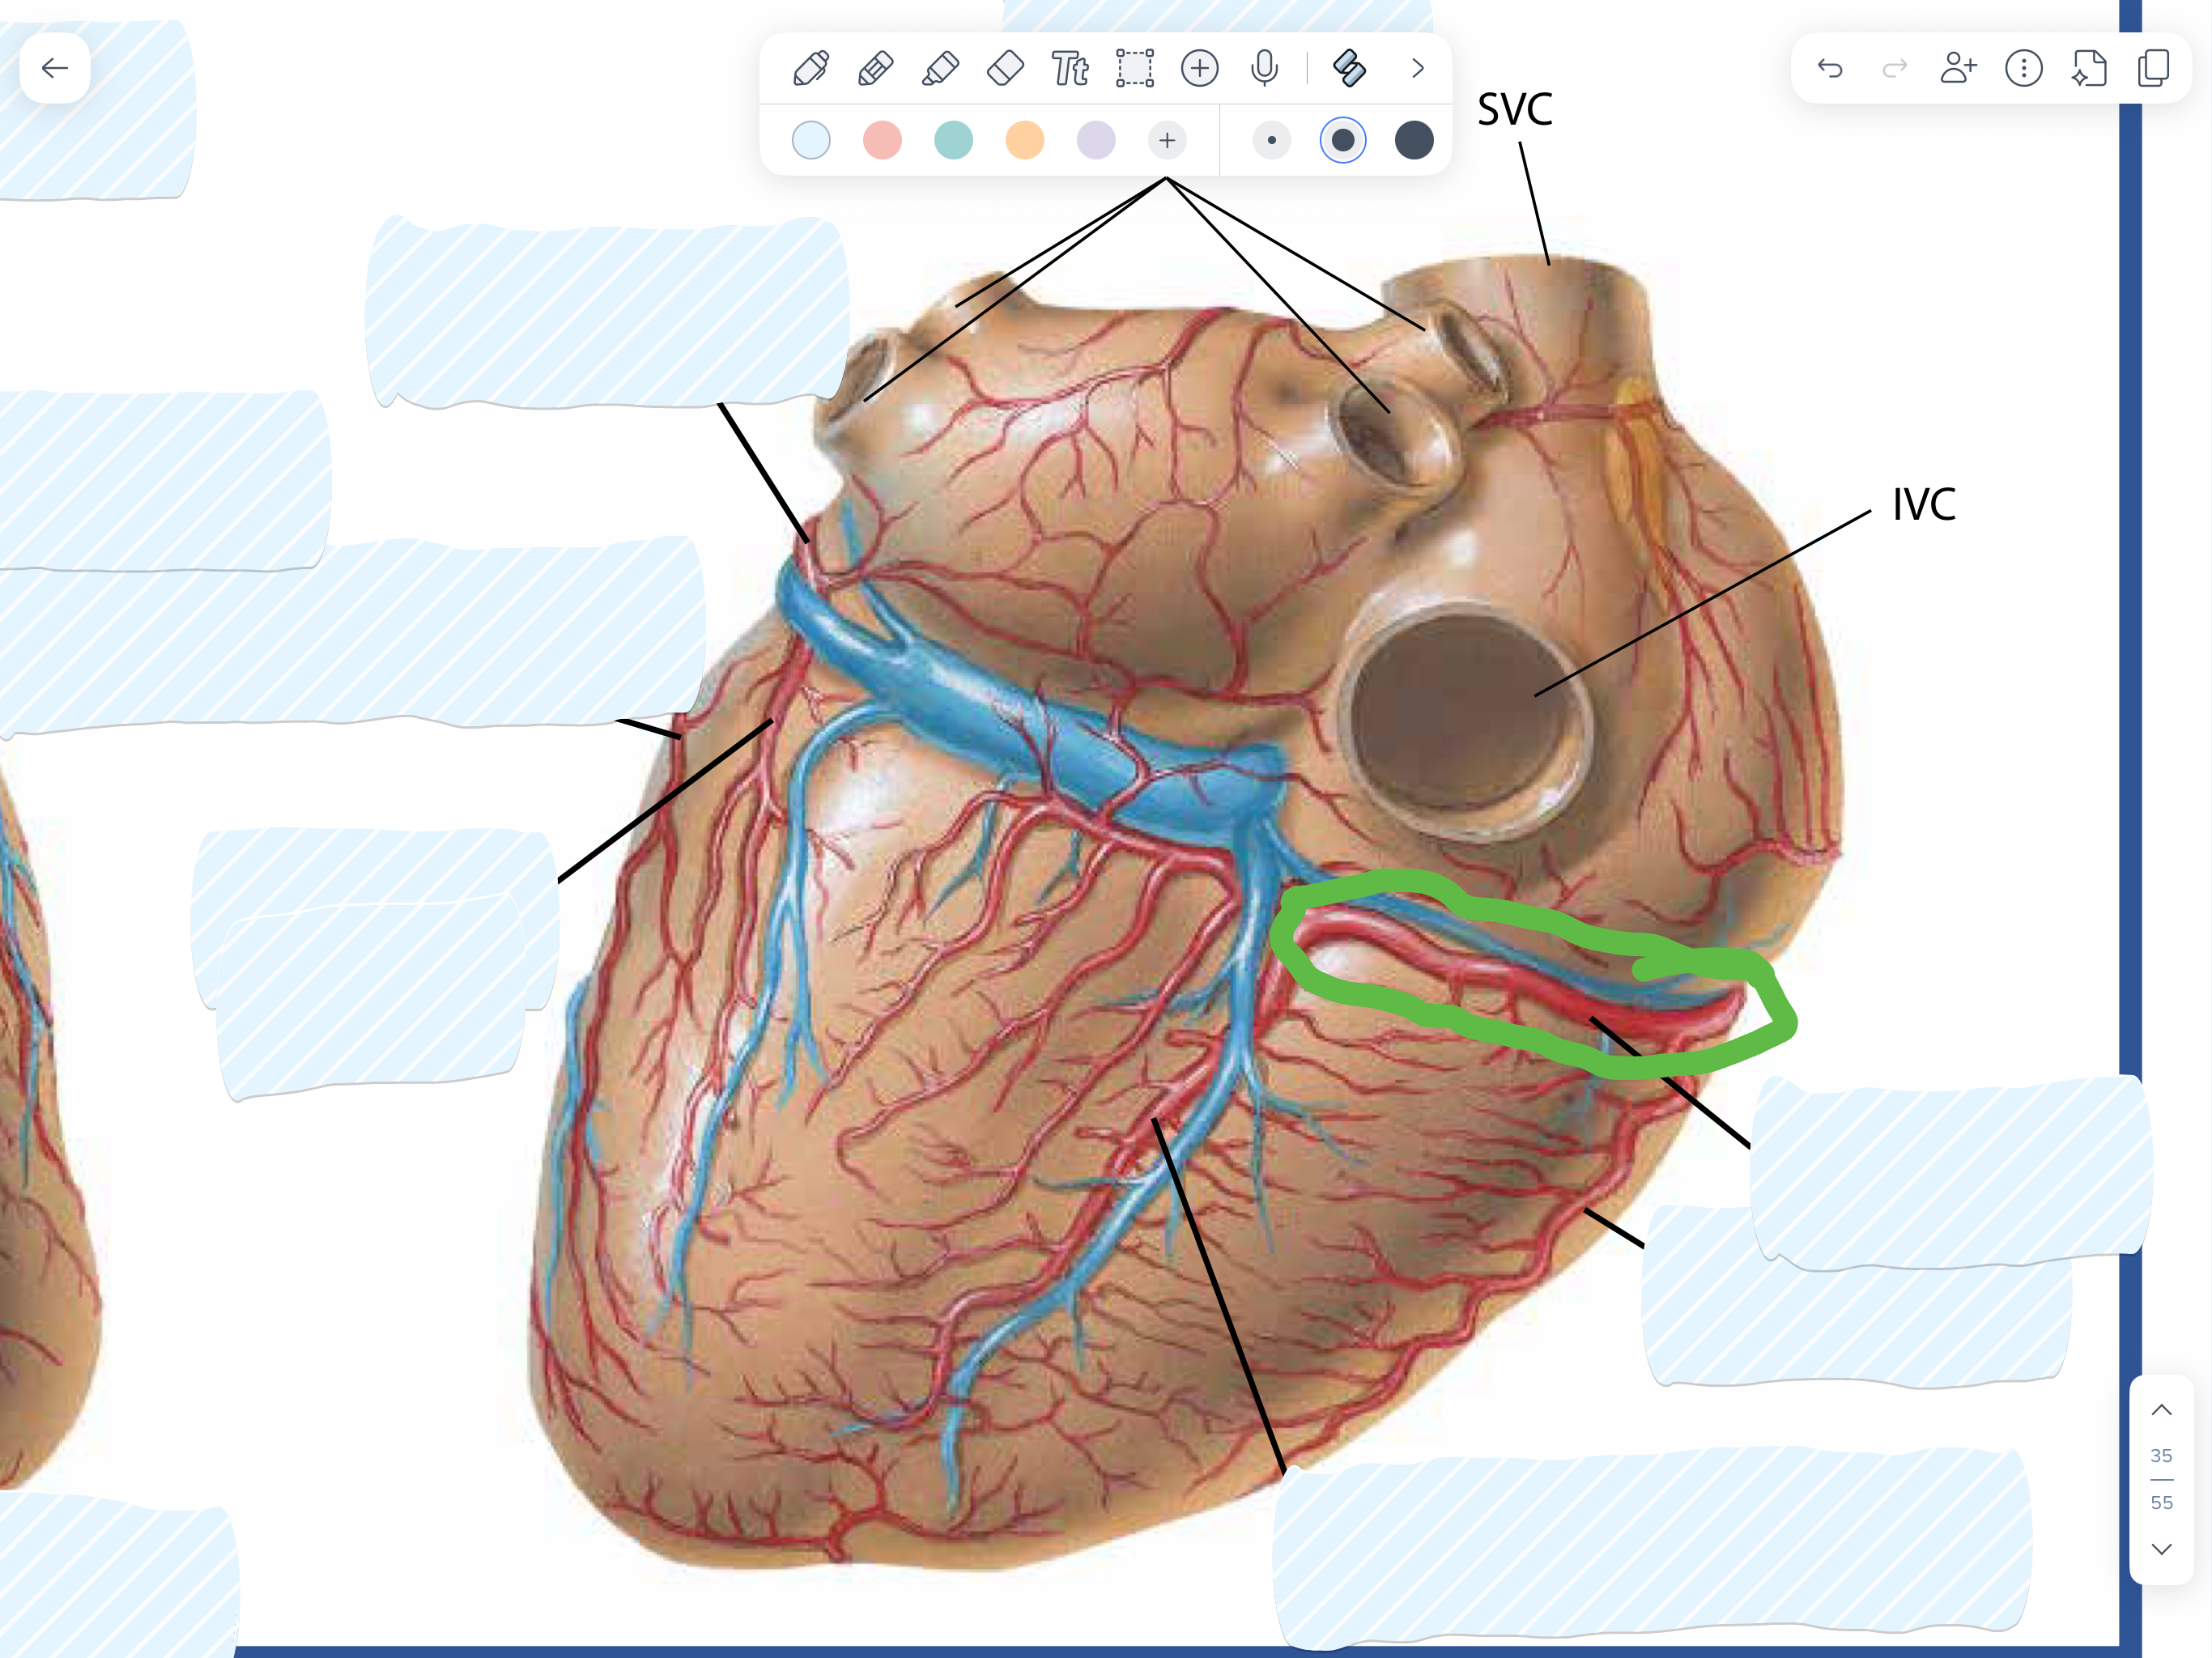
Task: Choose the light blue color swatch
Action: coord(811,140)
